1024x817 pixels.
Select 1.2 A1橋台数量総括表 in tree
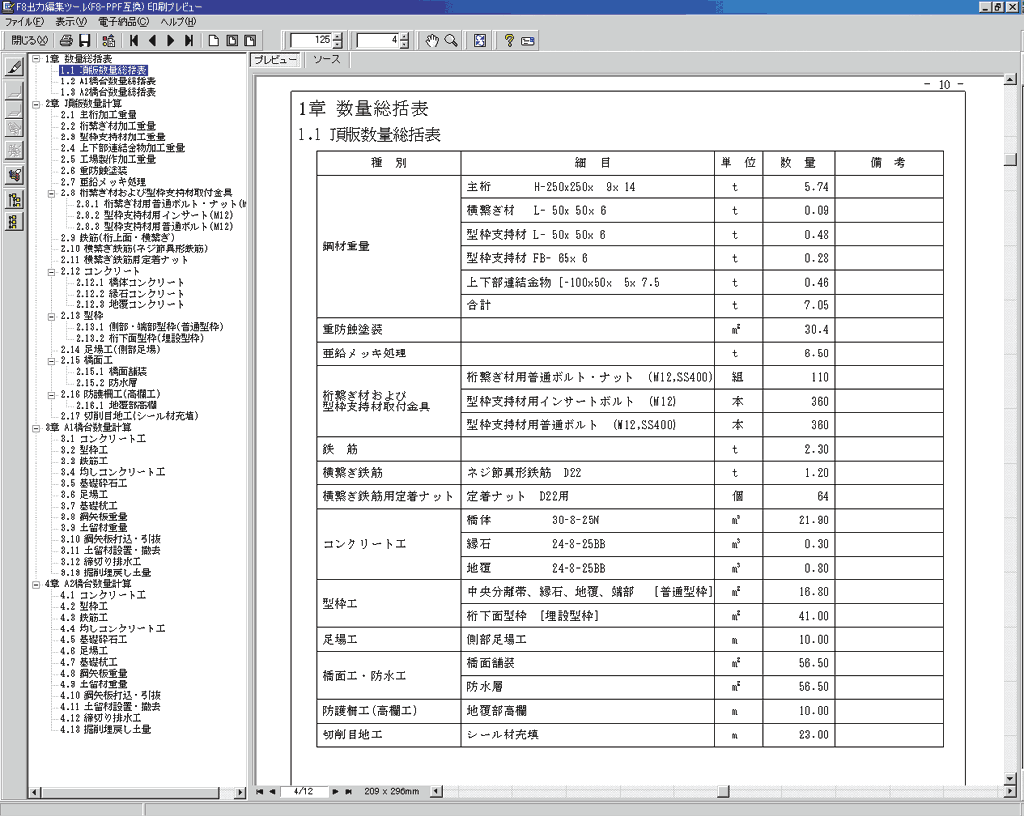108,81
